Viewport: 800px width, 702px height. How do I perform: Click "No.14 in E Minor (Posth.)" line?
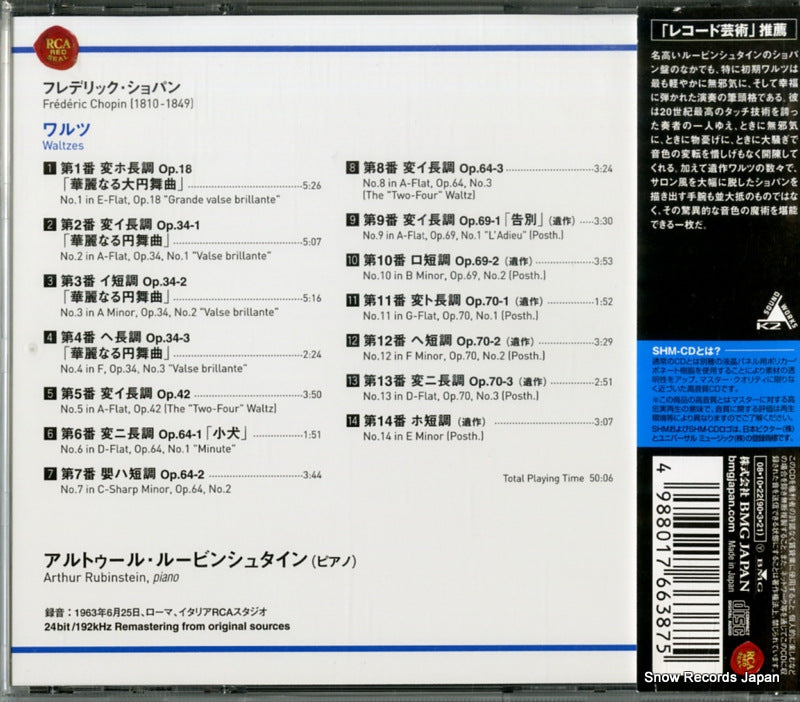click(x=423, y=436)
